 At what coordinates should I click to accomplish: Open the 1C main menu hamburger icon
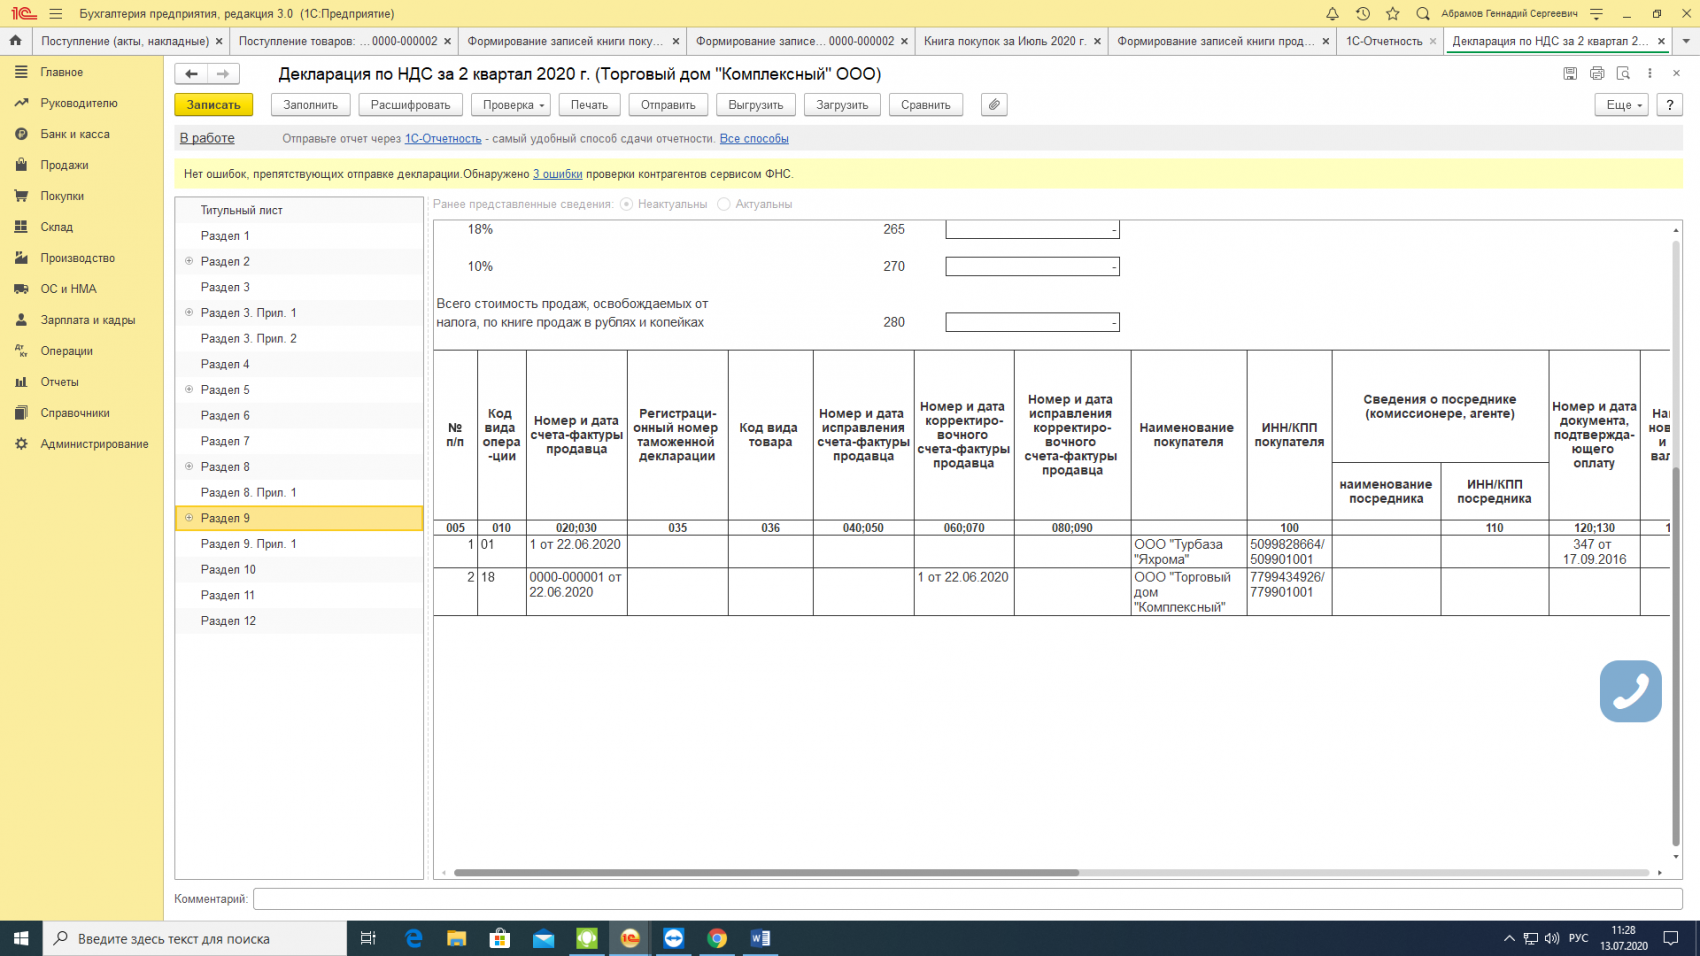[x=55, y=14]
